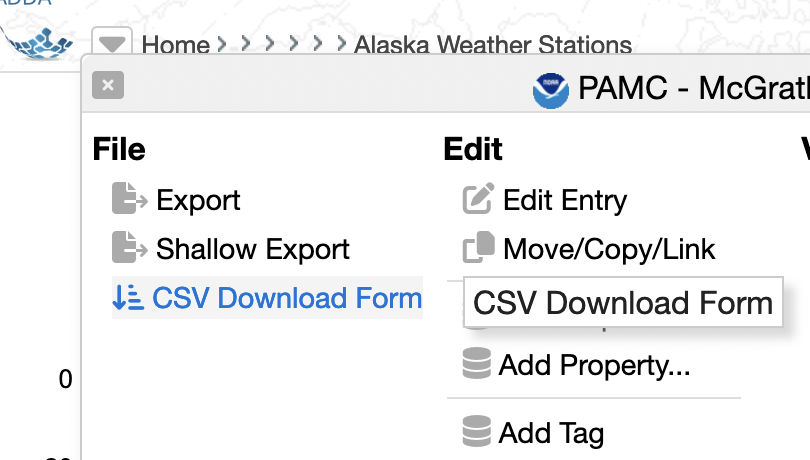Open the blue CSV Download Form link
Image resolution: width=810 pixels, height=460 pixels.
click(287, 298)
